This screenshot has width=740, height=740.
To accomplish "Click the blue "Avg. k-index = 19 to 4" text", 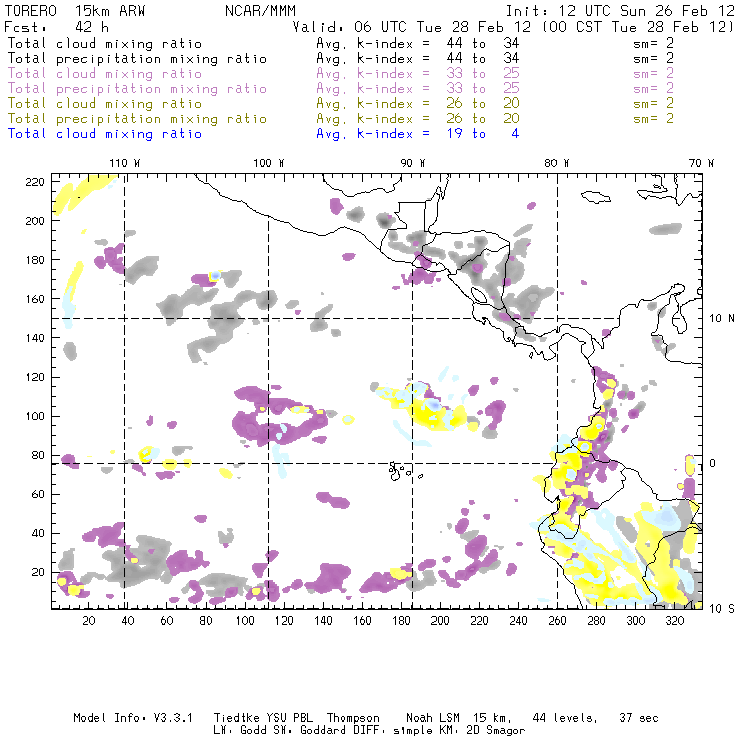I will coord(418,134).
